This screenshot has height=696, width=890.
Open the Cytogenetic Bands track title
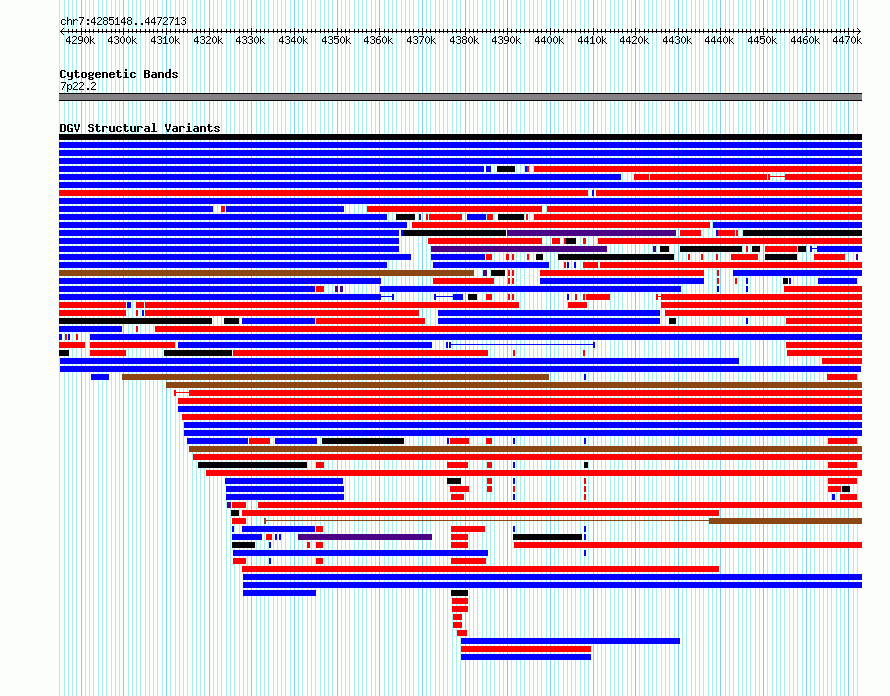(119, 74)
